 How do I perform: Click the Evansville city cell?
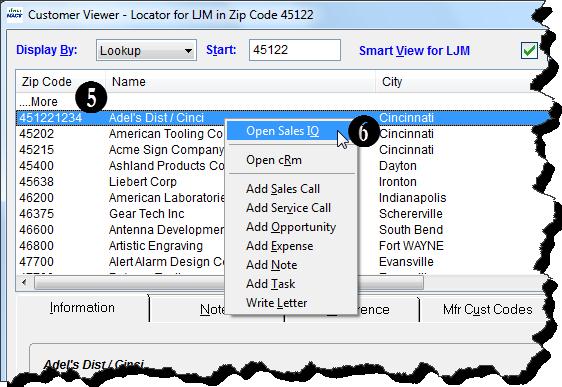(406, 262)
